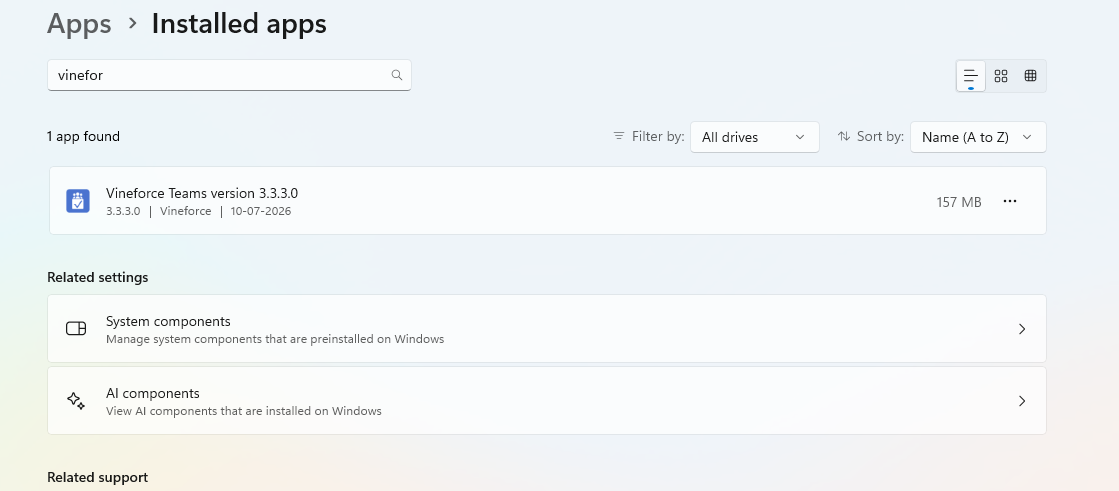
Task: Open the AI components settings entry
Action: pos(547,400)
